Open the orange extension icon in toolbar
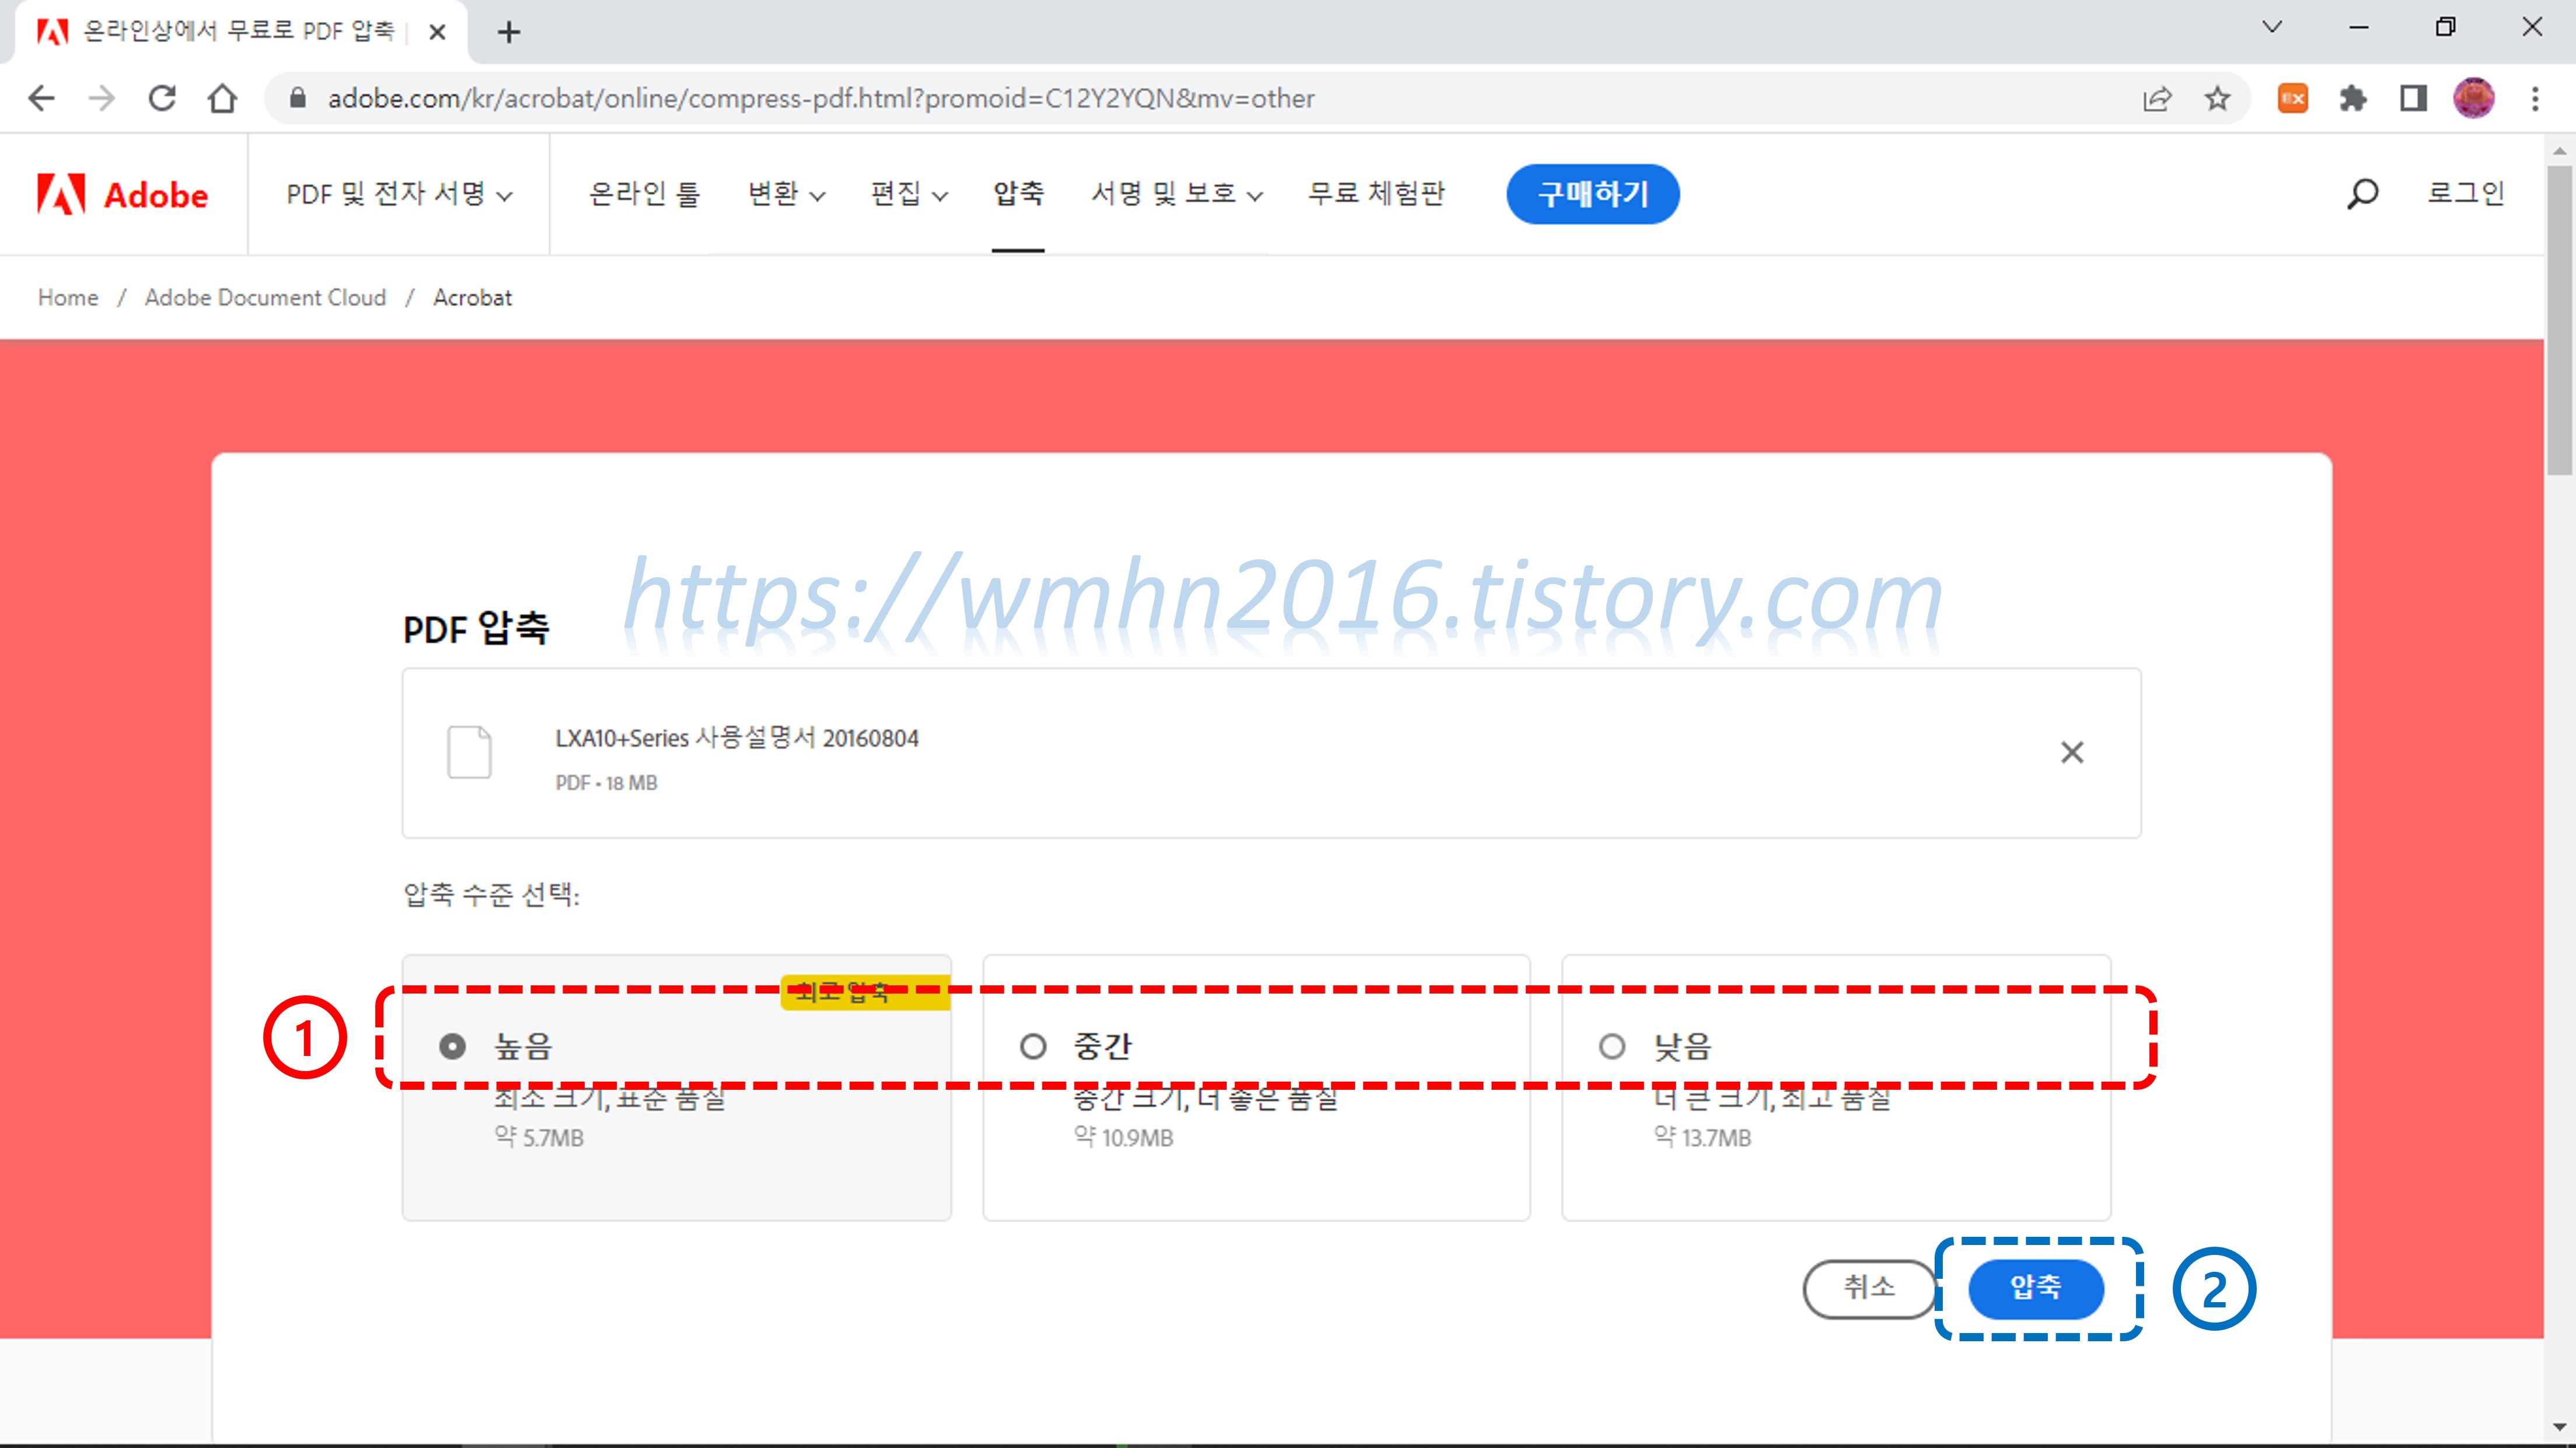The width and height of the screenshot is (2576, 1448). pos(2293,98)
